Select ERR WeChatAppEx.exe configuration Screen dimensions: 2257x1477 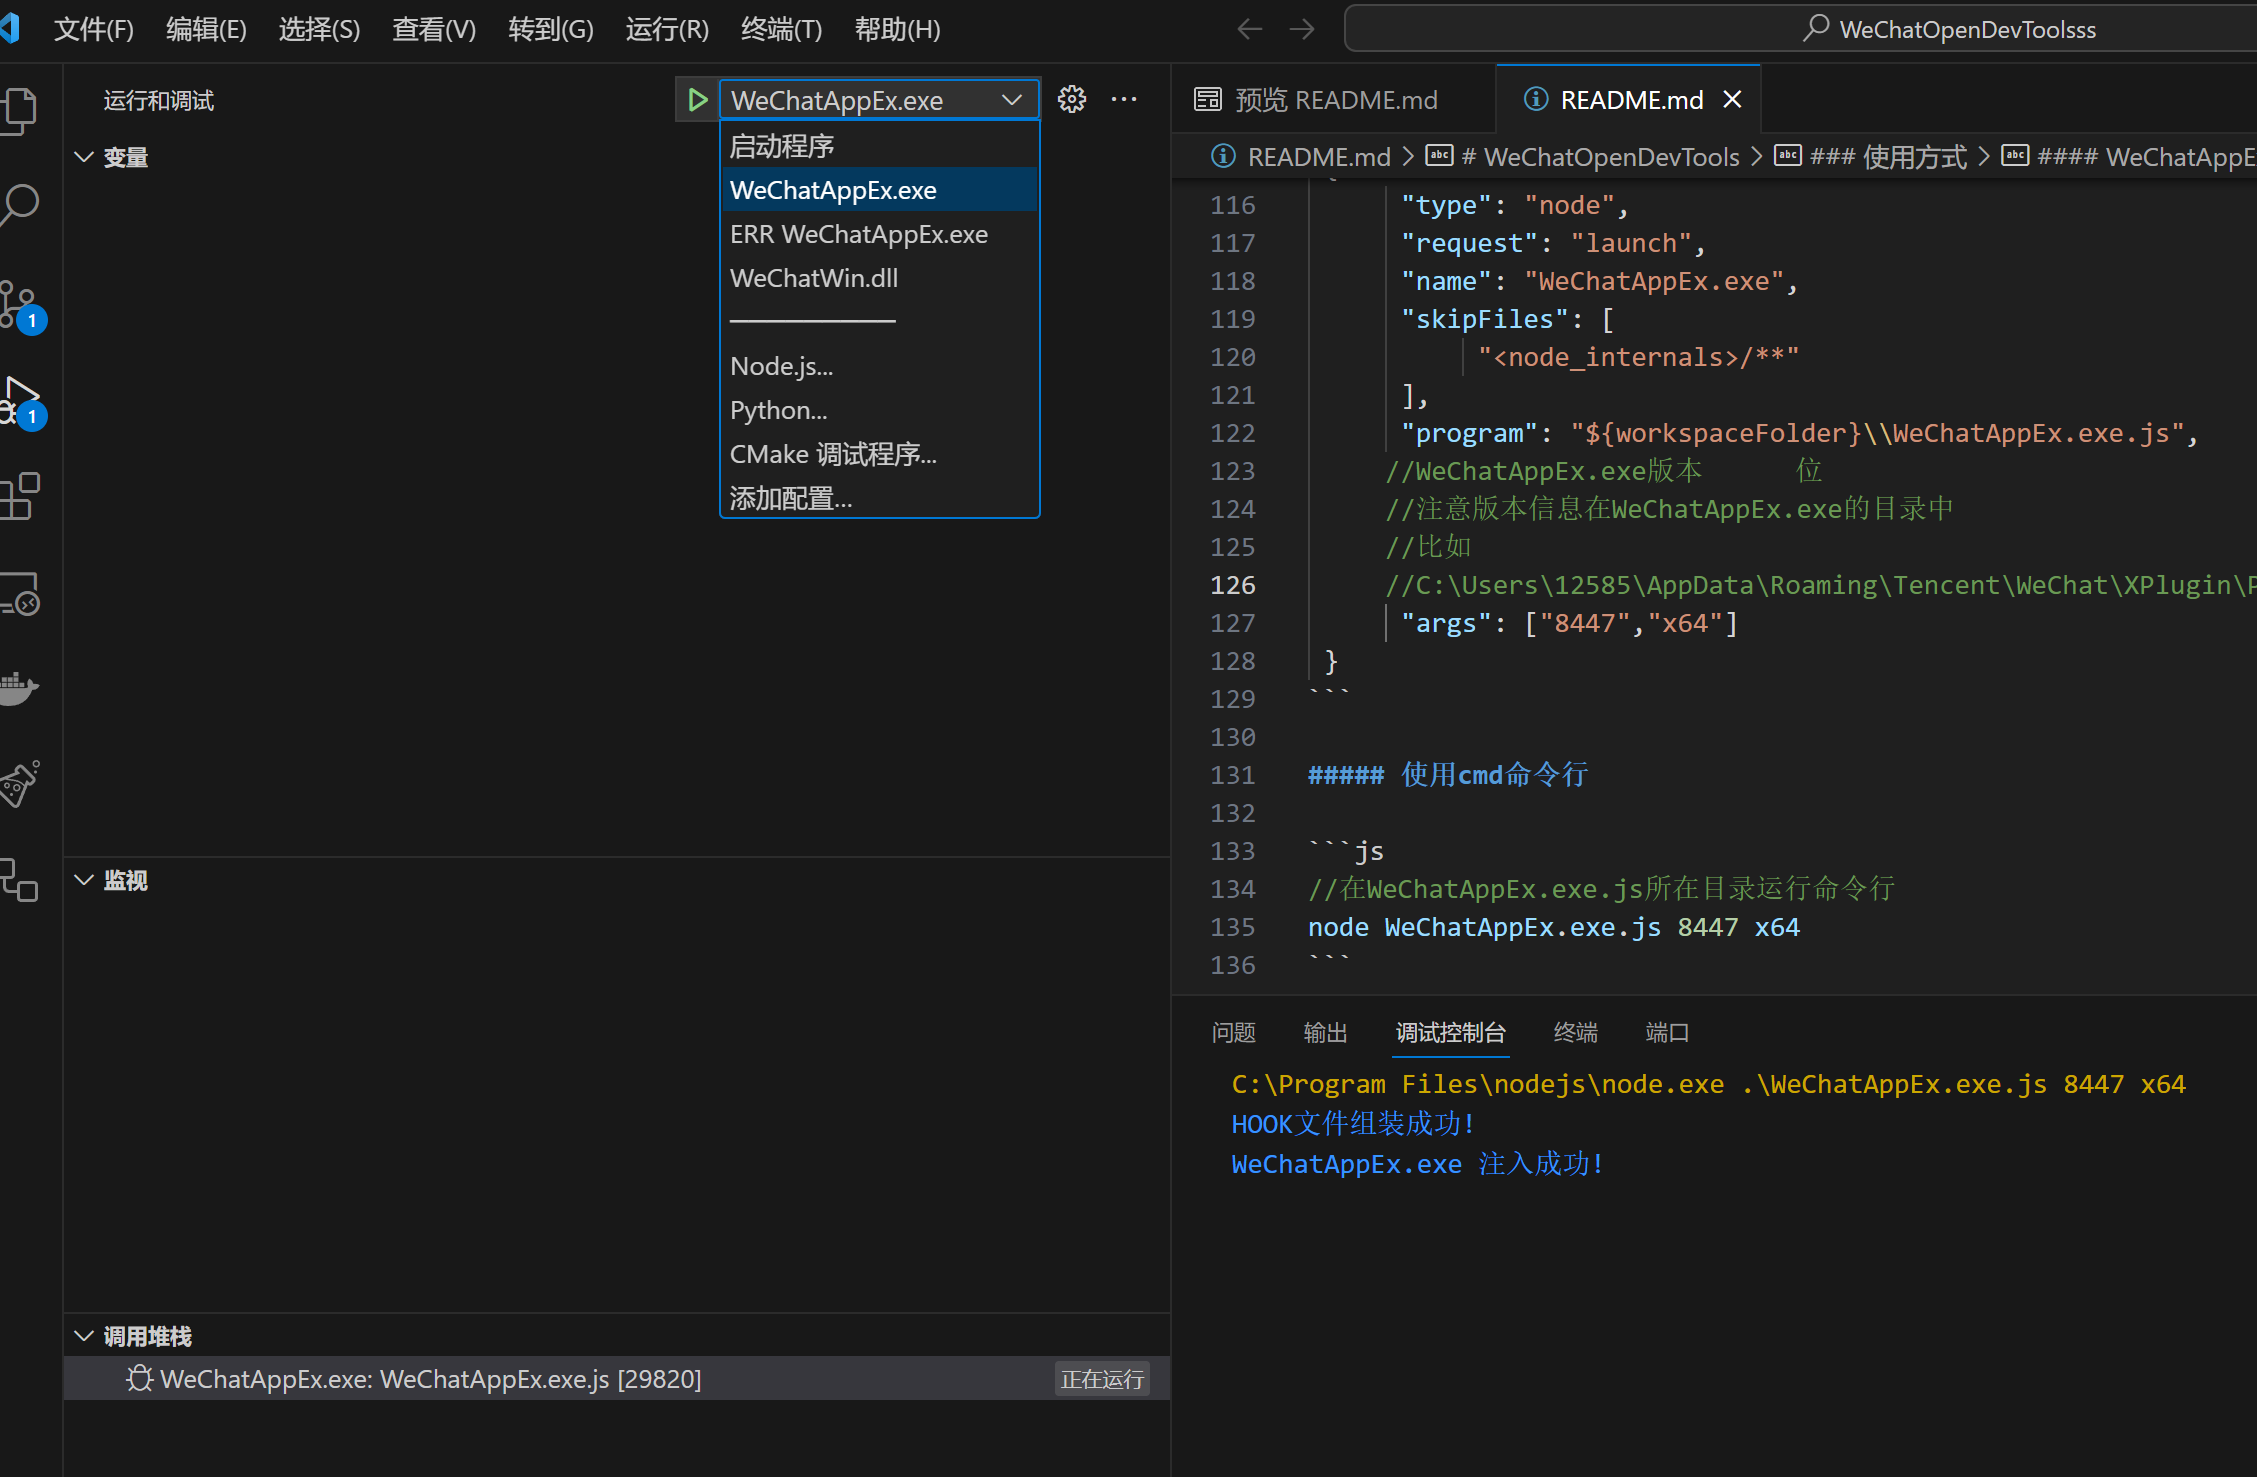tap(879, 234)
